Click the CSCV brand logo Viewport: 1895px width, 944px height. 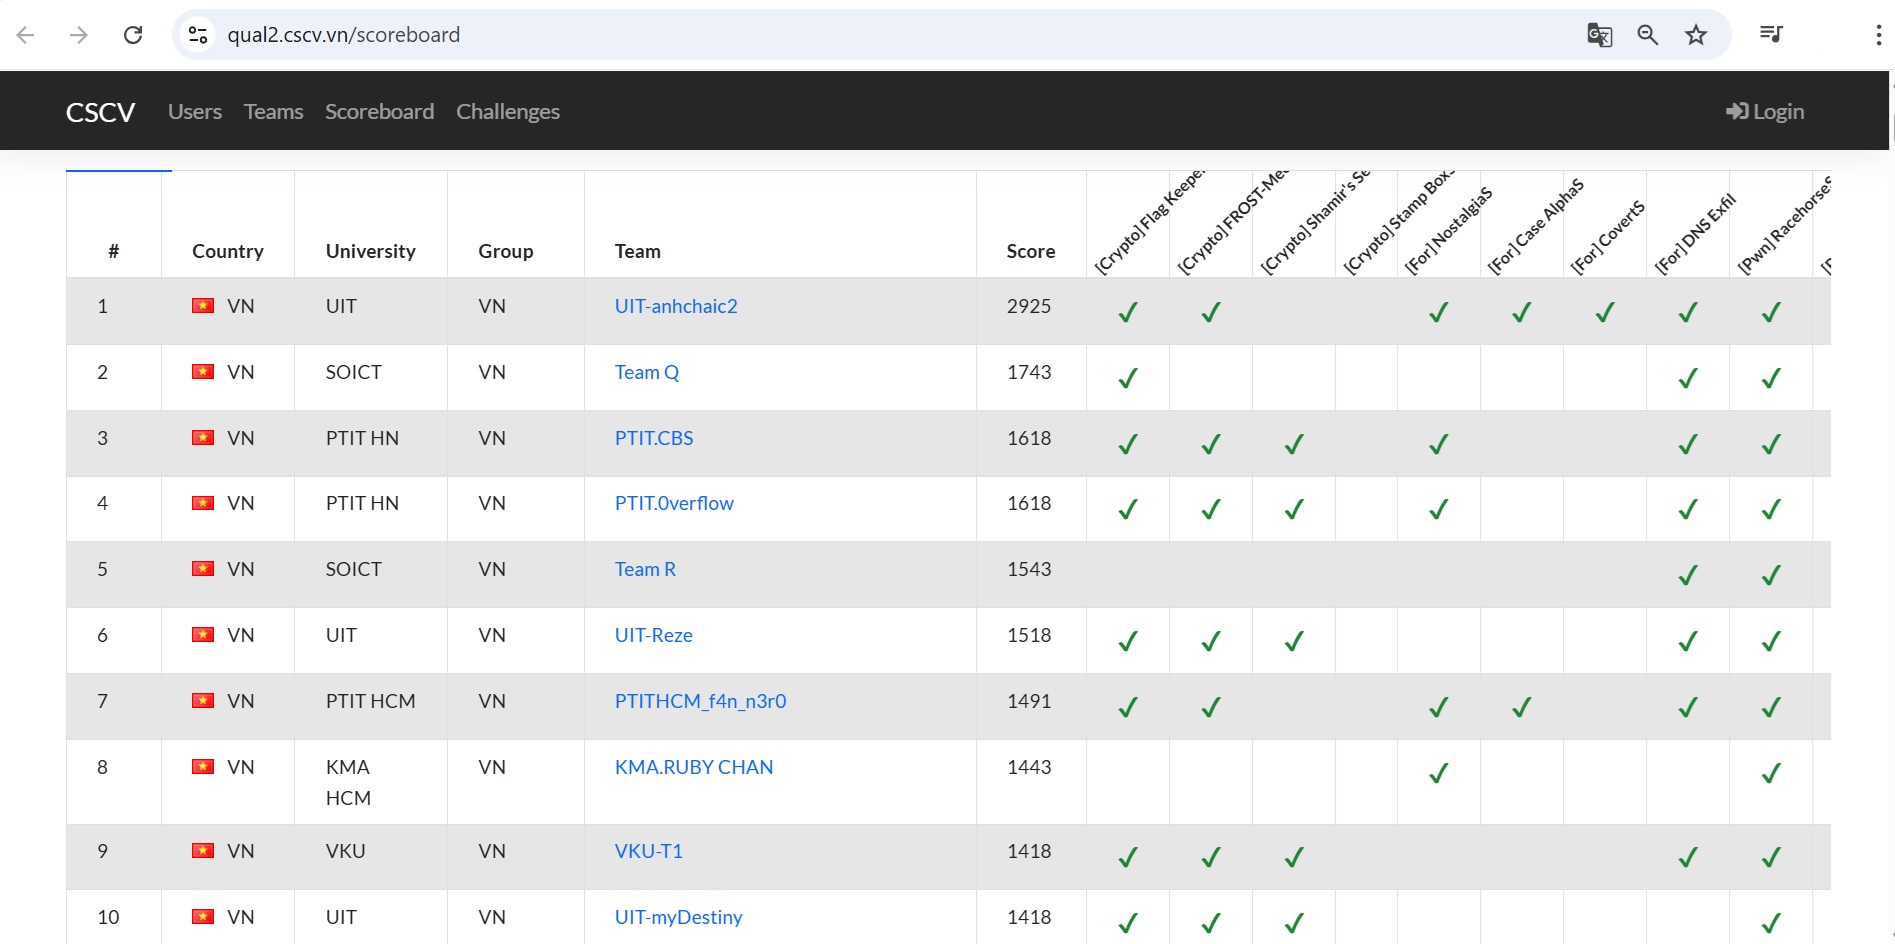point(100,112)
